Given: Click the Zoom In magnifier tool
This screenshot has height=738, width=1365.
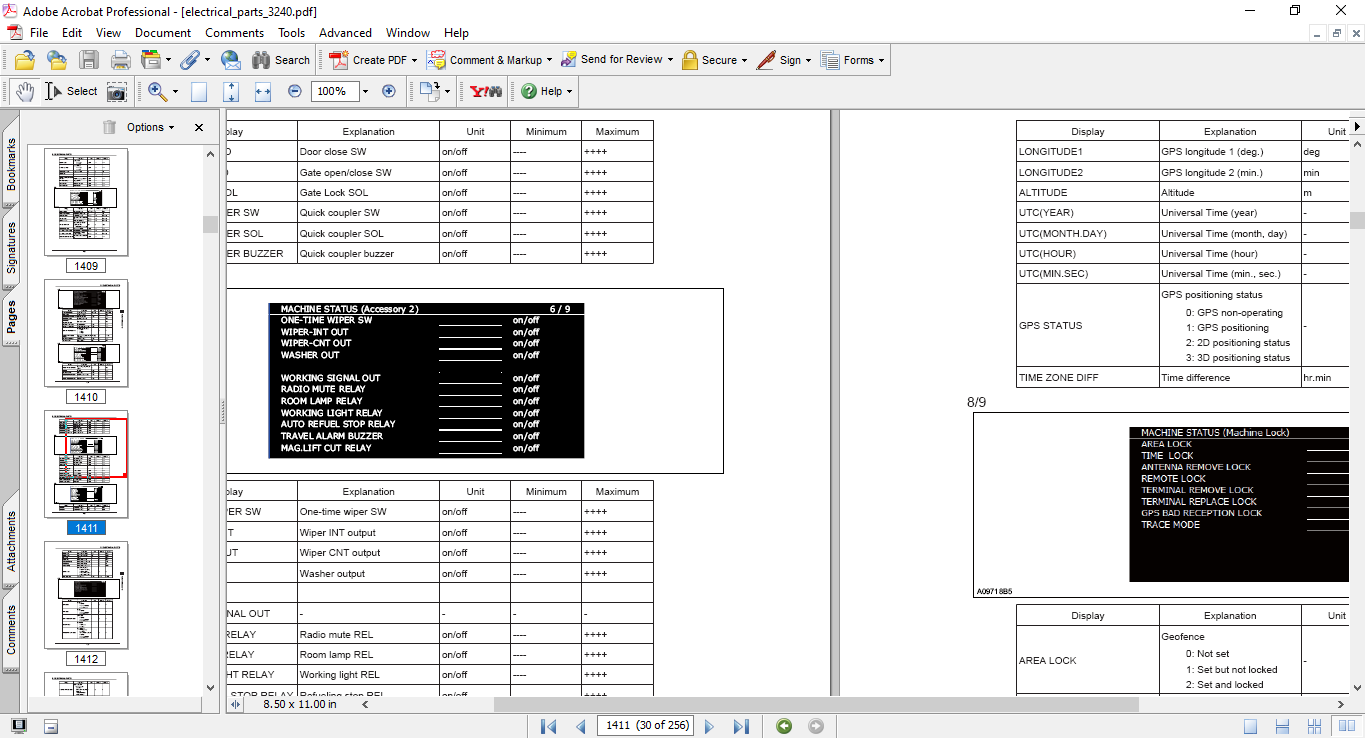Looking at the screenshot, I should [157, 91].
